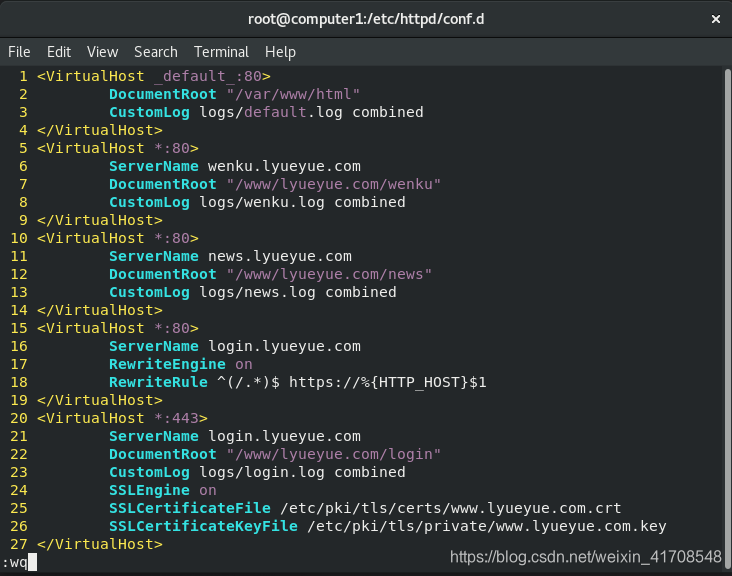Open the View menu
This screenshot has width=732, height=576.
tap(103, 52)
